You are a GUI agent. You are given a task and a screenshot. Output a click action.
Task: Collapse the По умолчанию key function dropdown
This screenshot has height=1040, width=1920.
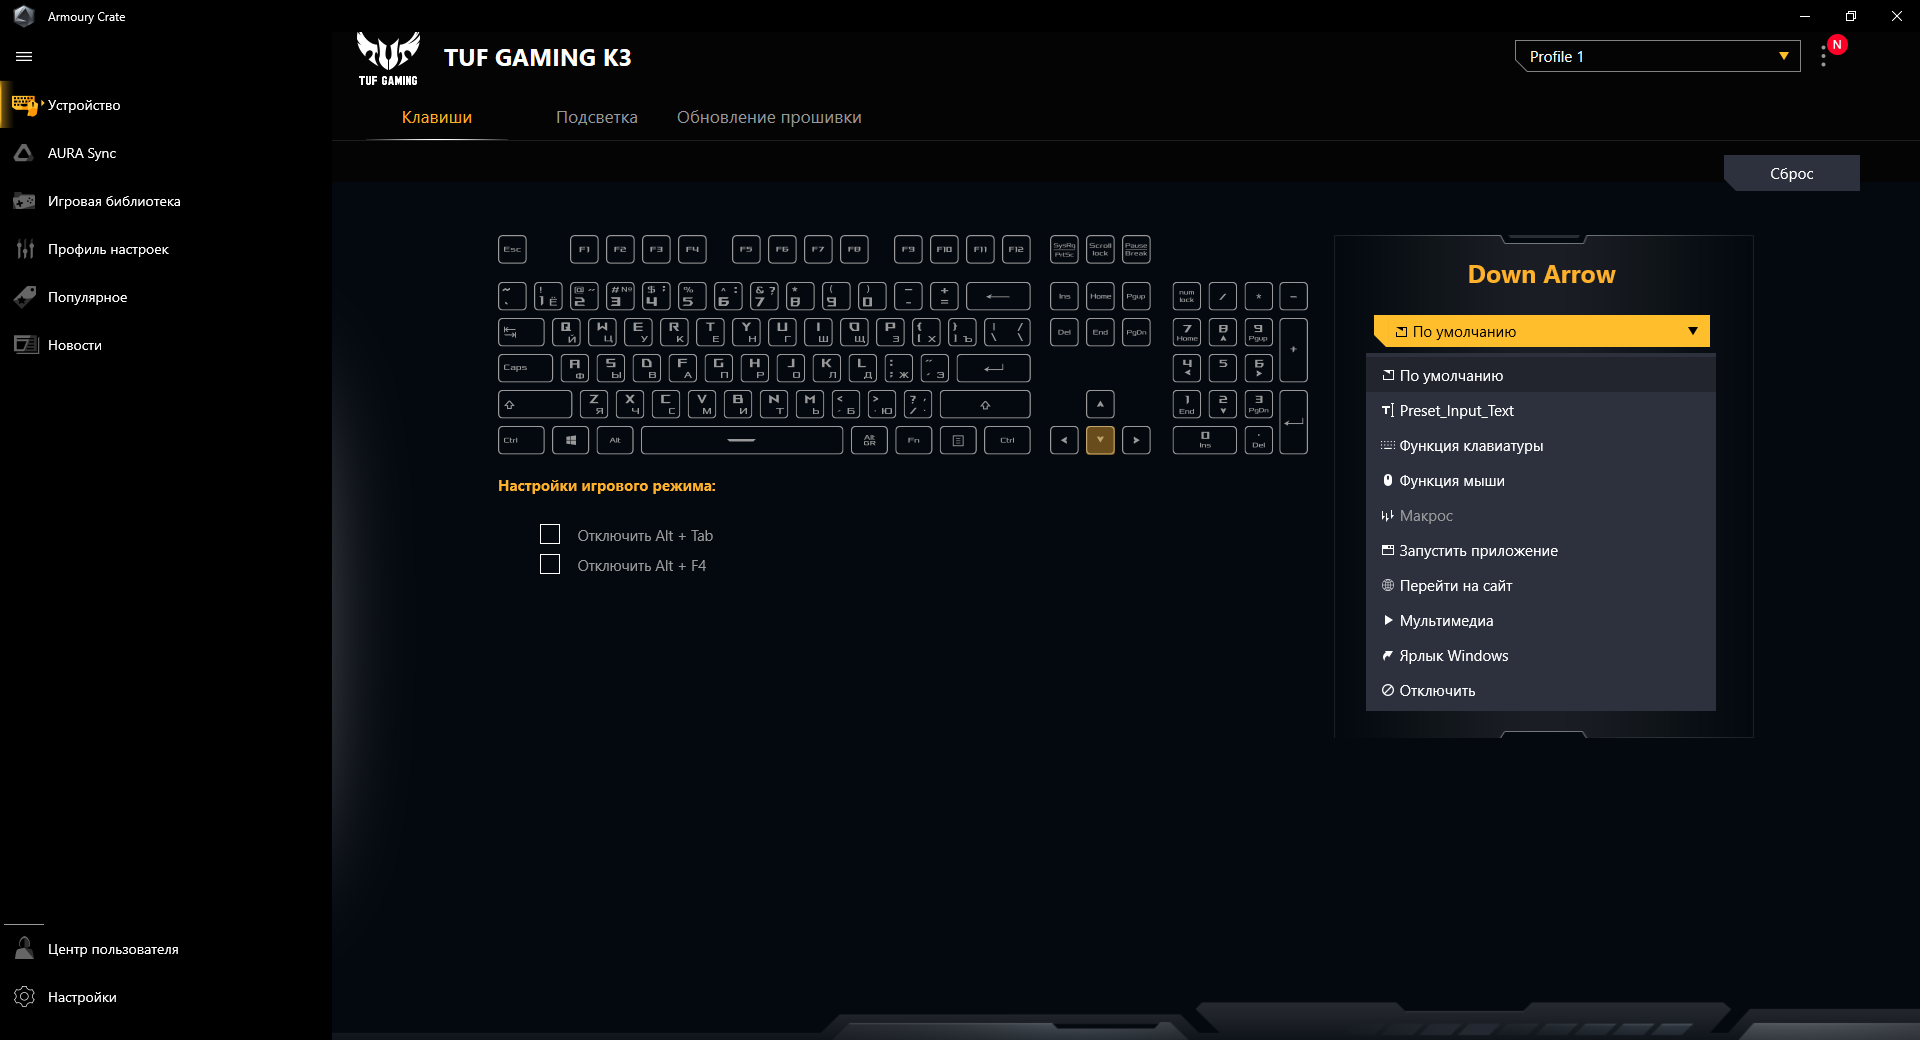[x=1541, y=331]
